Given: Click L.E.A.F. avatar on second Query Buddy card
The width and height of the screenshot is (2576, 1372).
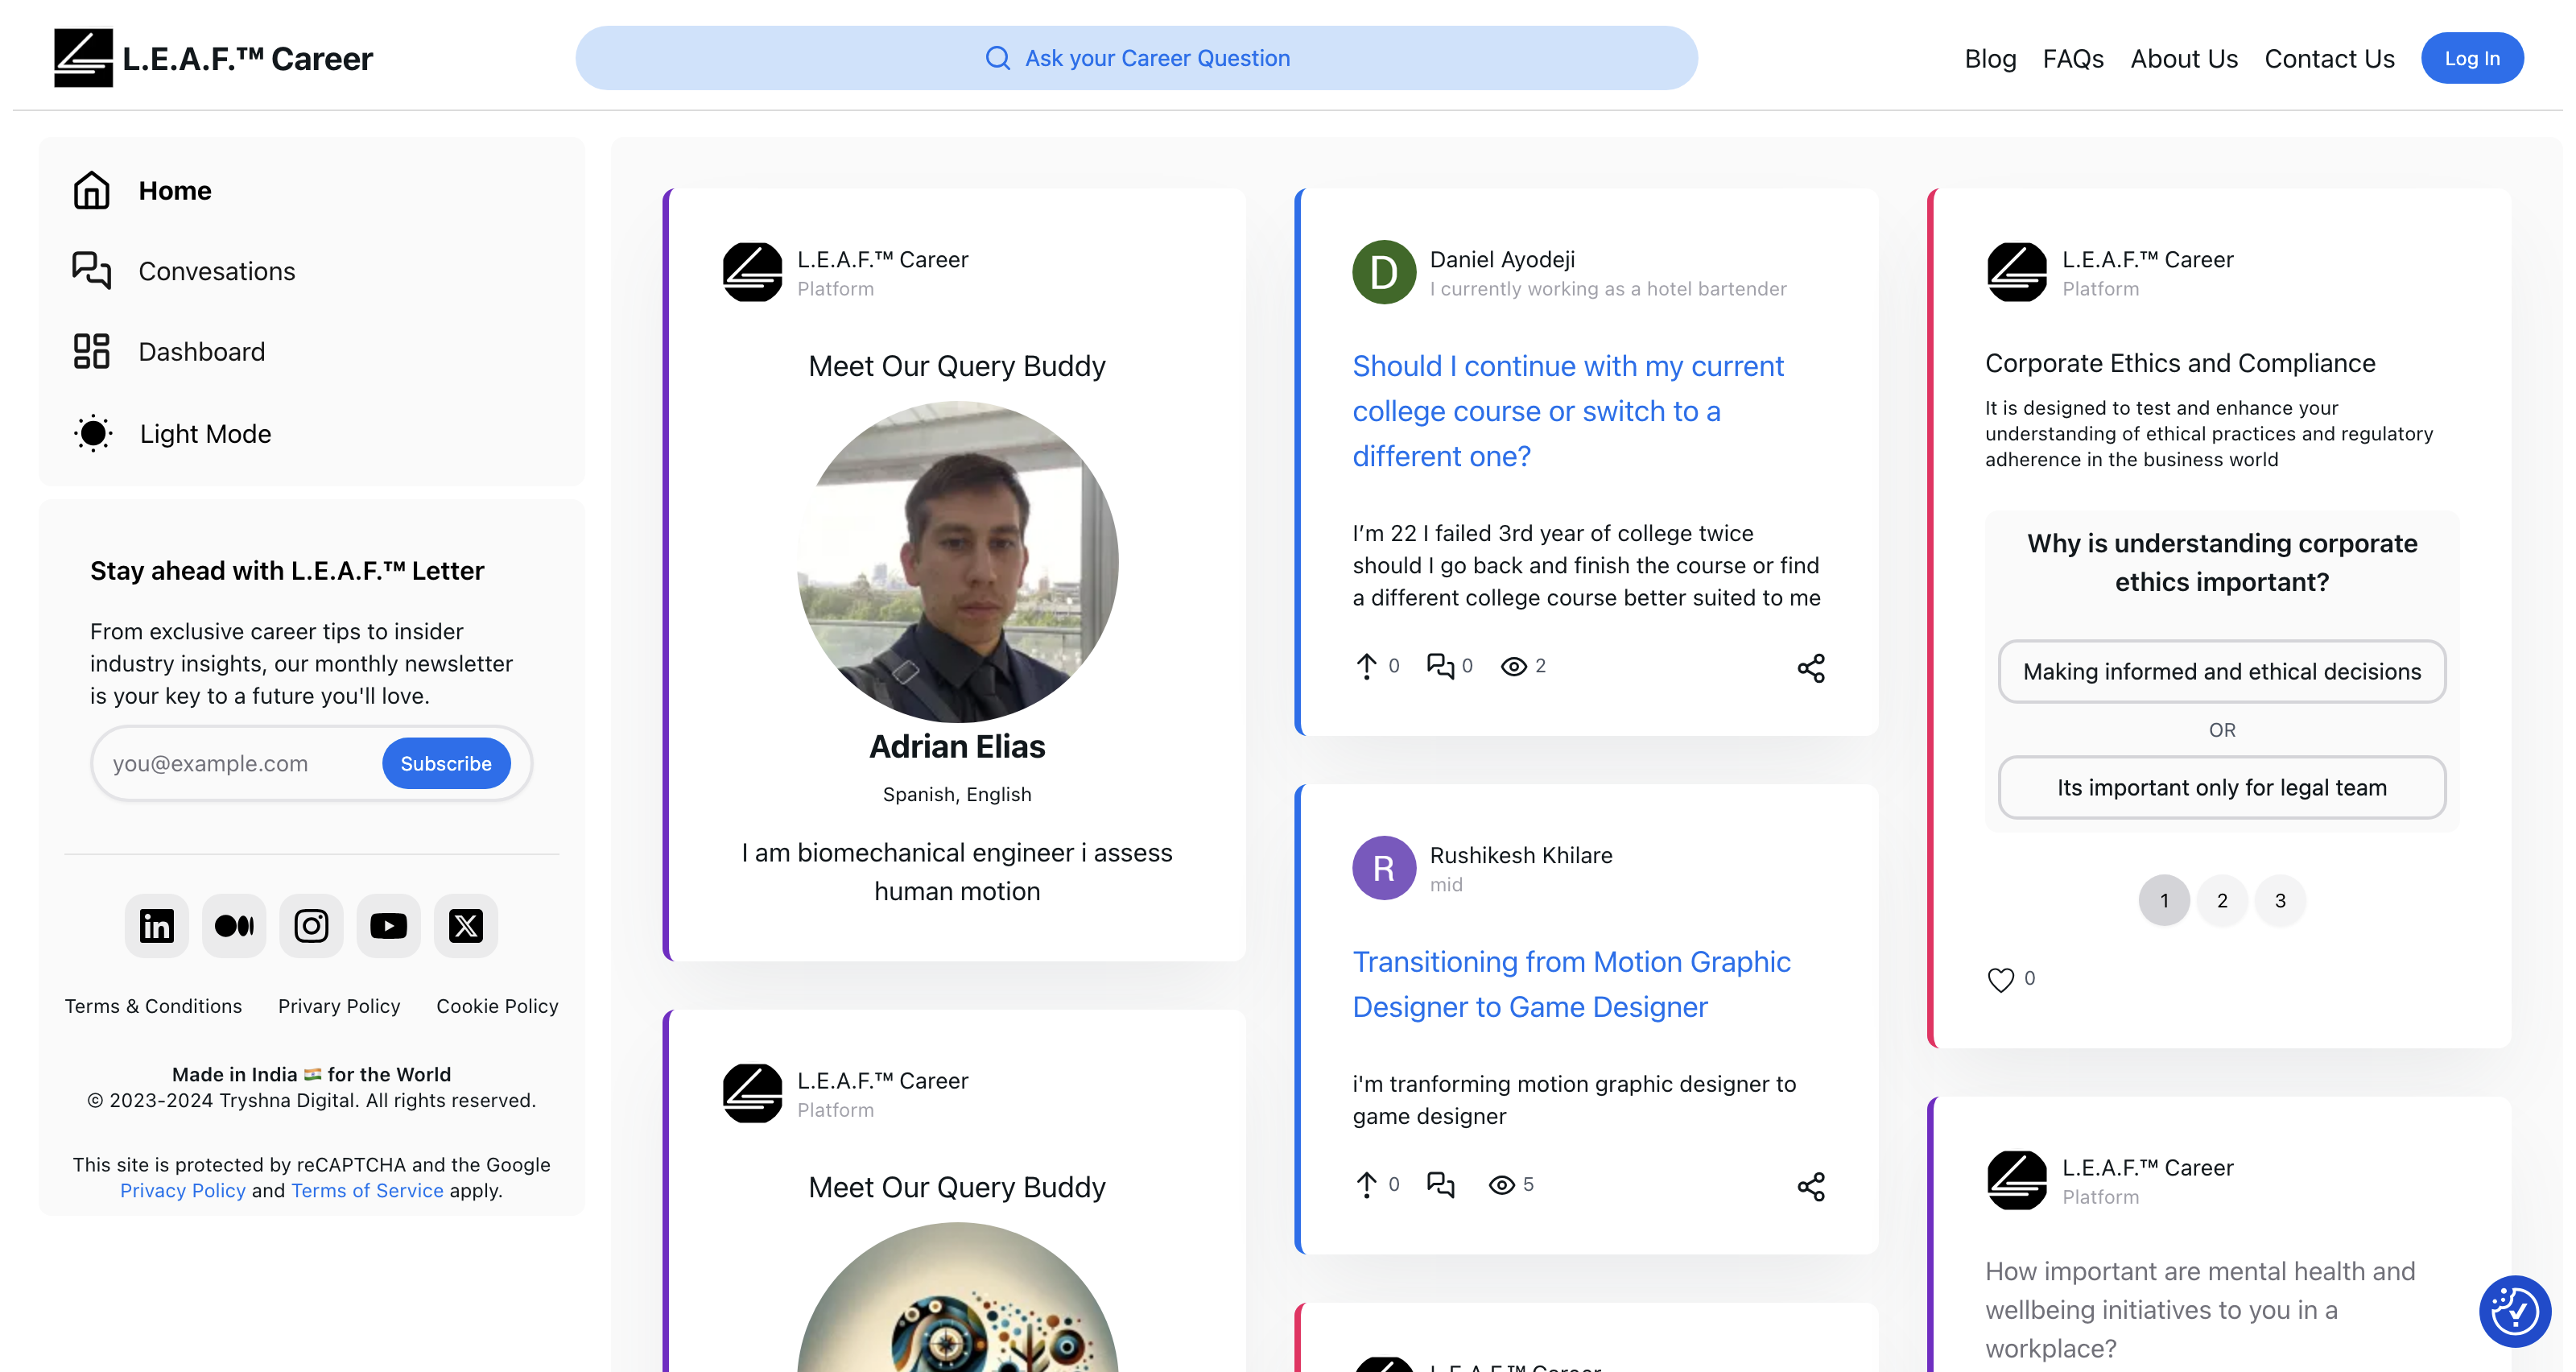Looking at the screenshot, I should [752, 1093].
